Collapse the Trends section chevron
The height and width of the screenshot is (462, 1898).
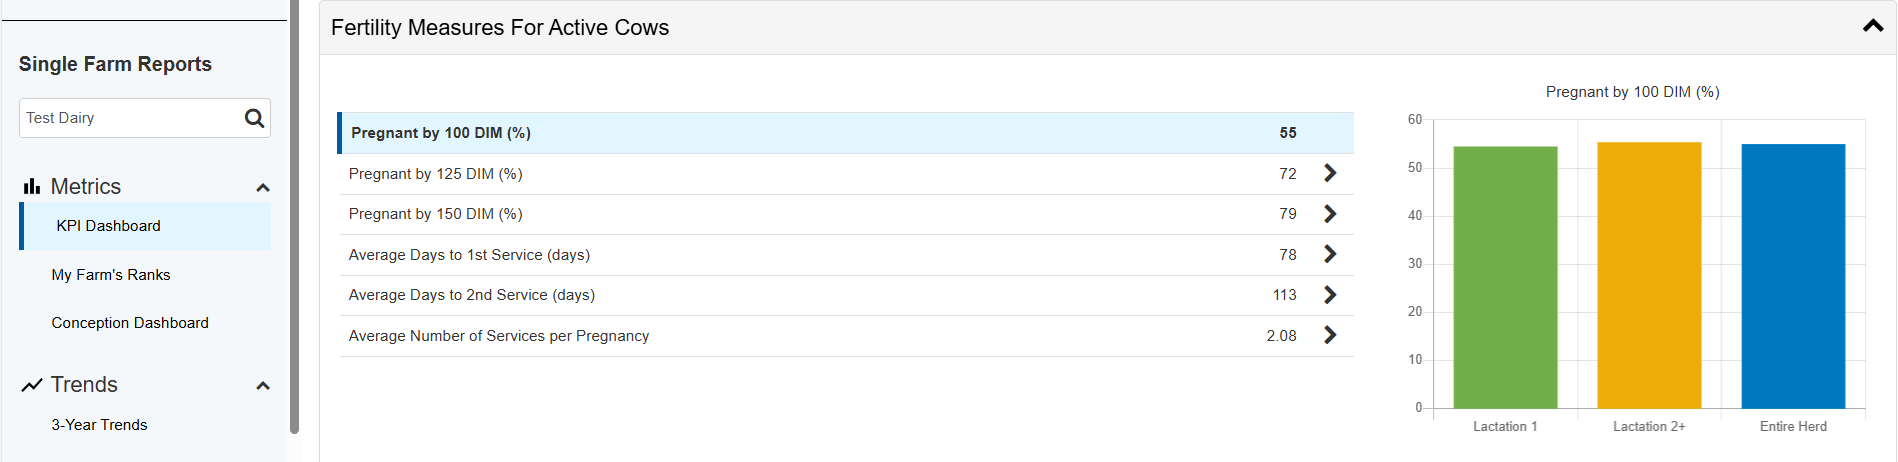point(263,386)
